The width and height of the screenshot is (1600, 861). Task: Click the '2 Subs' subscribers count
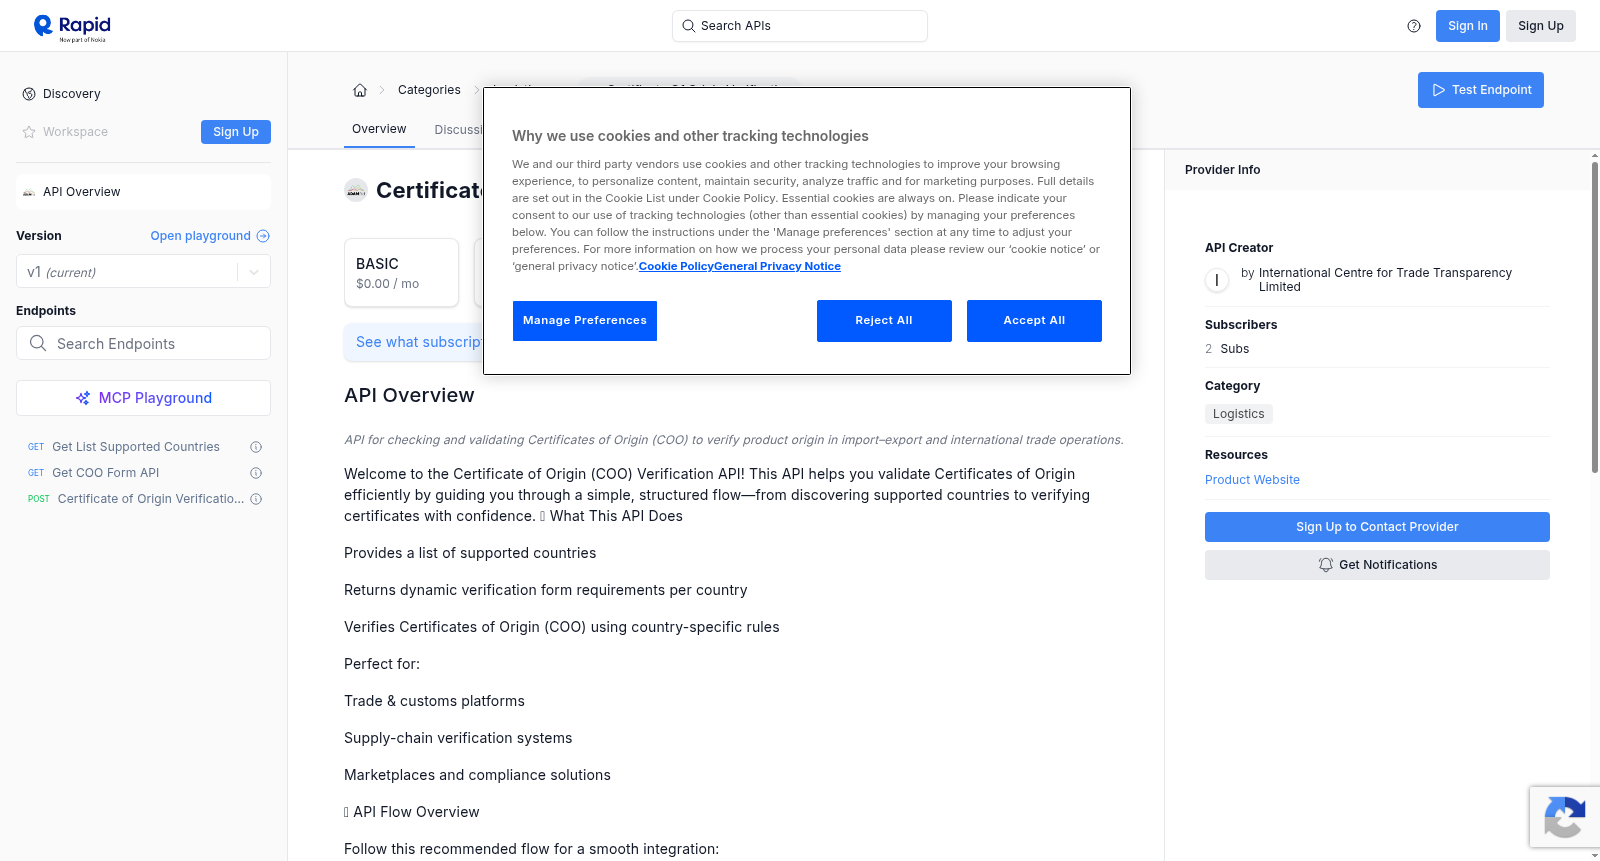tap(1227, 349)
